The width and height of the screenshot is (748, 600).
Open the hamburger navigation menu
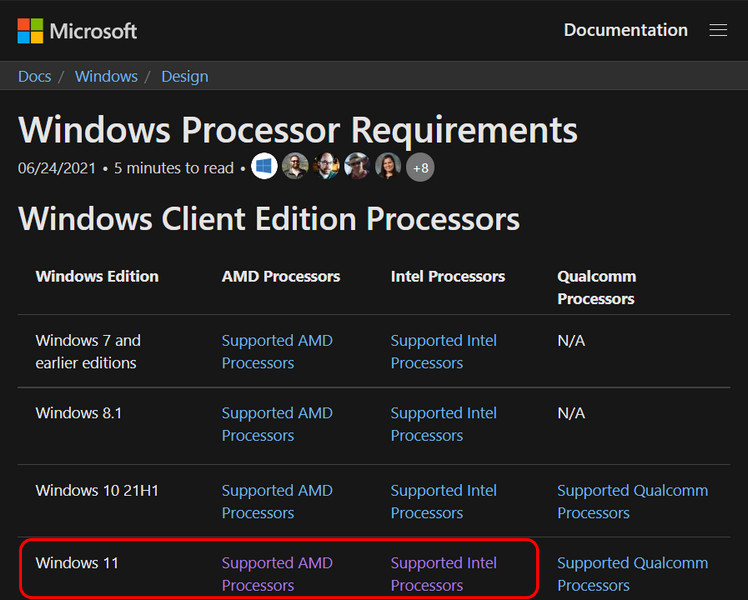[x=718, y=30]
